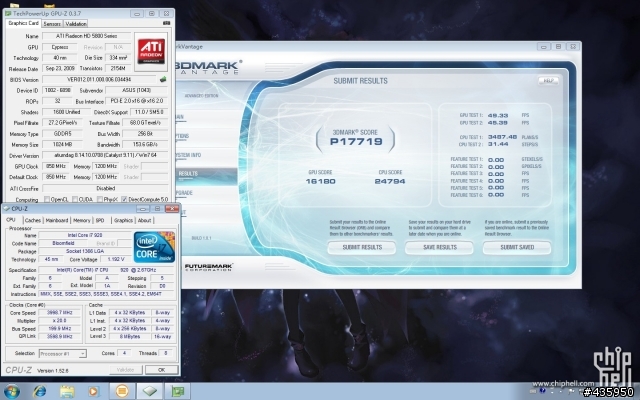Switch to GPU-Z Validation tab

[x=76, y=24]
